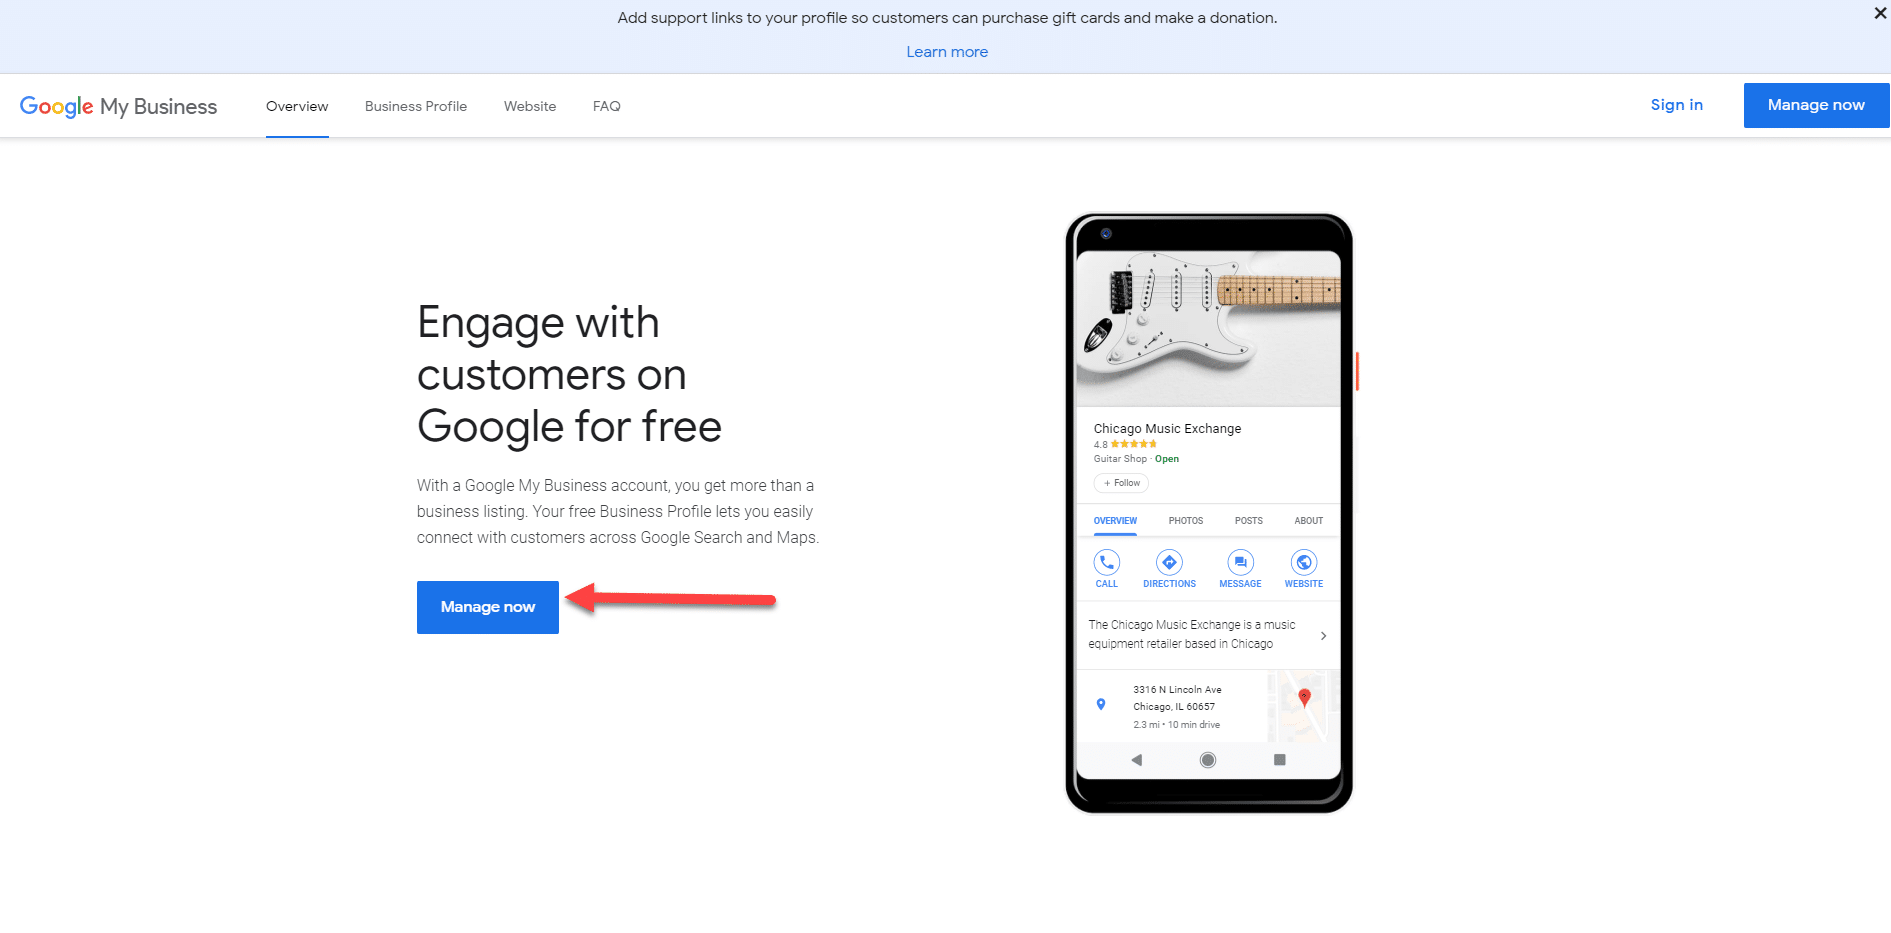Switch to the PHOTOS tab
Viewport: 1891px width, 933px height.
(1185, 520)
